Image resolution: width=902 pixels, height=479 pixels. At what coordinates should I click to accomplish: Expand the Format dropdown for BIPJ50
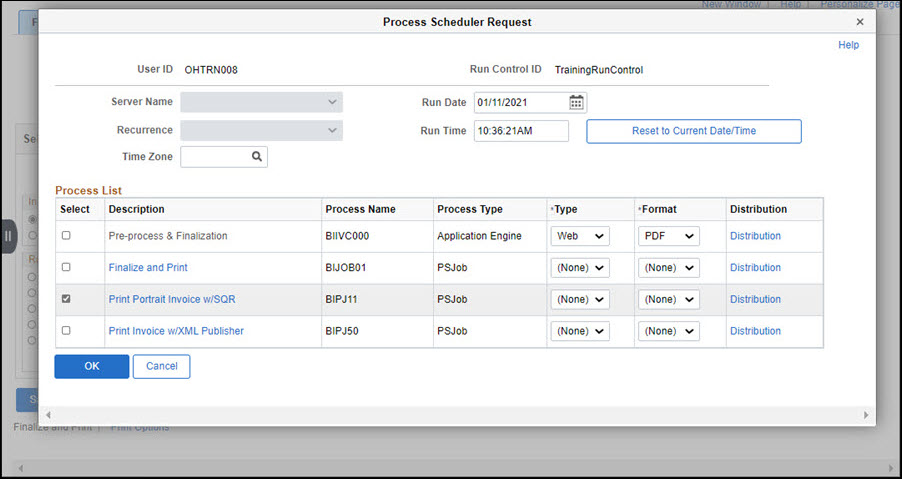668,331
